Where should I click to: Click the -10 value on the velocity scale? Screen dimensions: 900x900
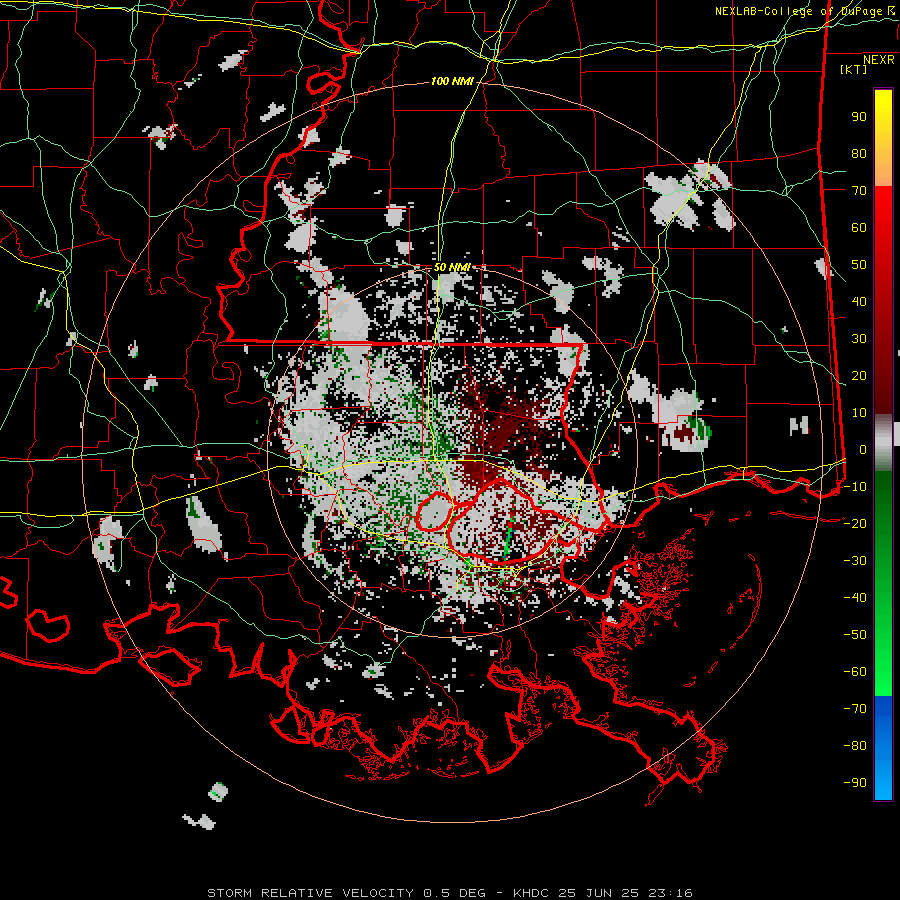[855, 487]
